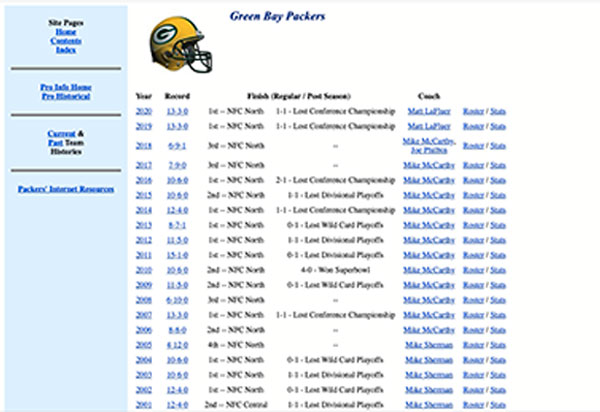This screenshot has width=600, height=412.
Task: Open the 2018 season year link
Action: (x=143, y=146)
